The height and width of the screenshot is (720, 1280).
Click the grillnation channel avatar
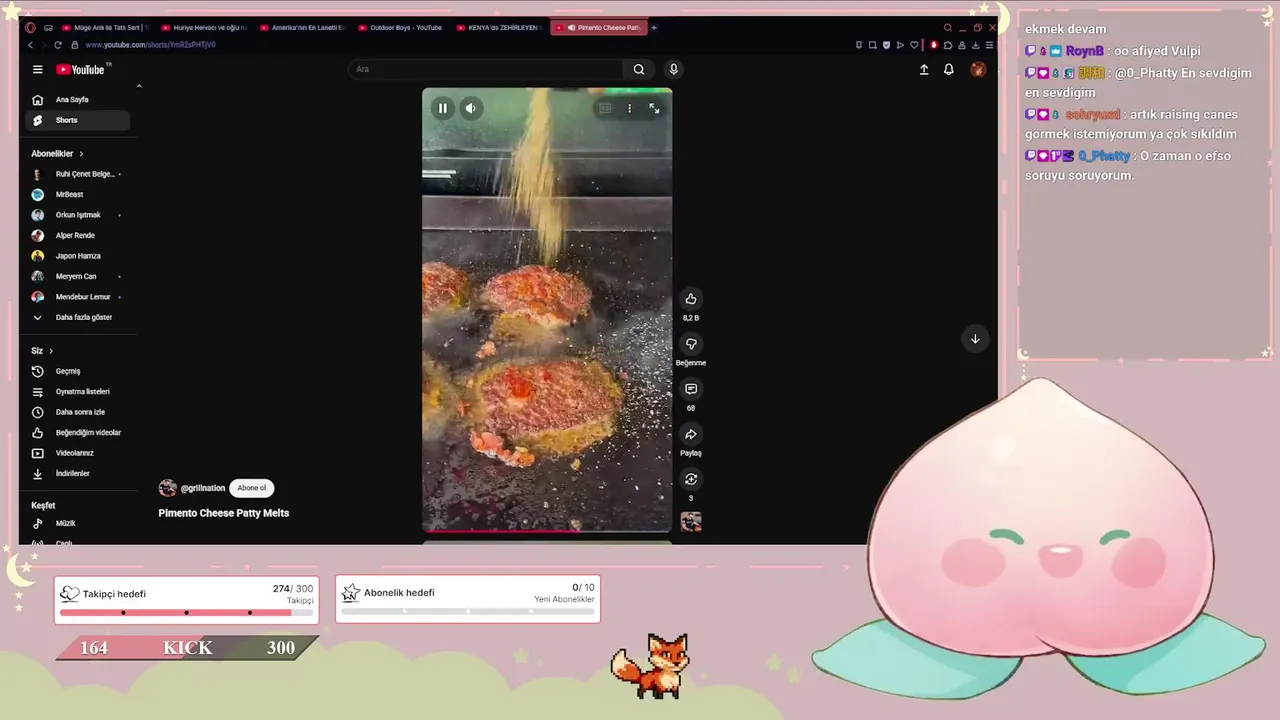click(167, 488)
